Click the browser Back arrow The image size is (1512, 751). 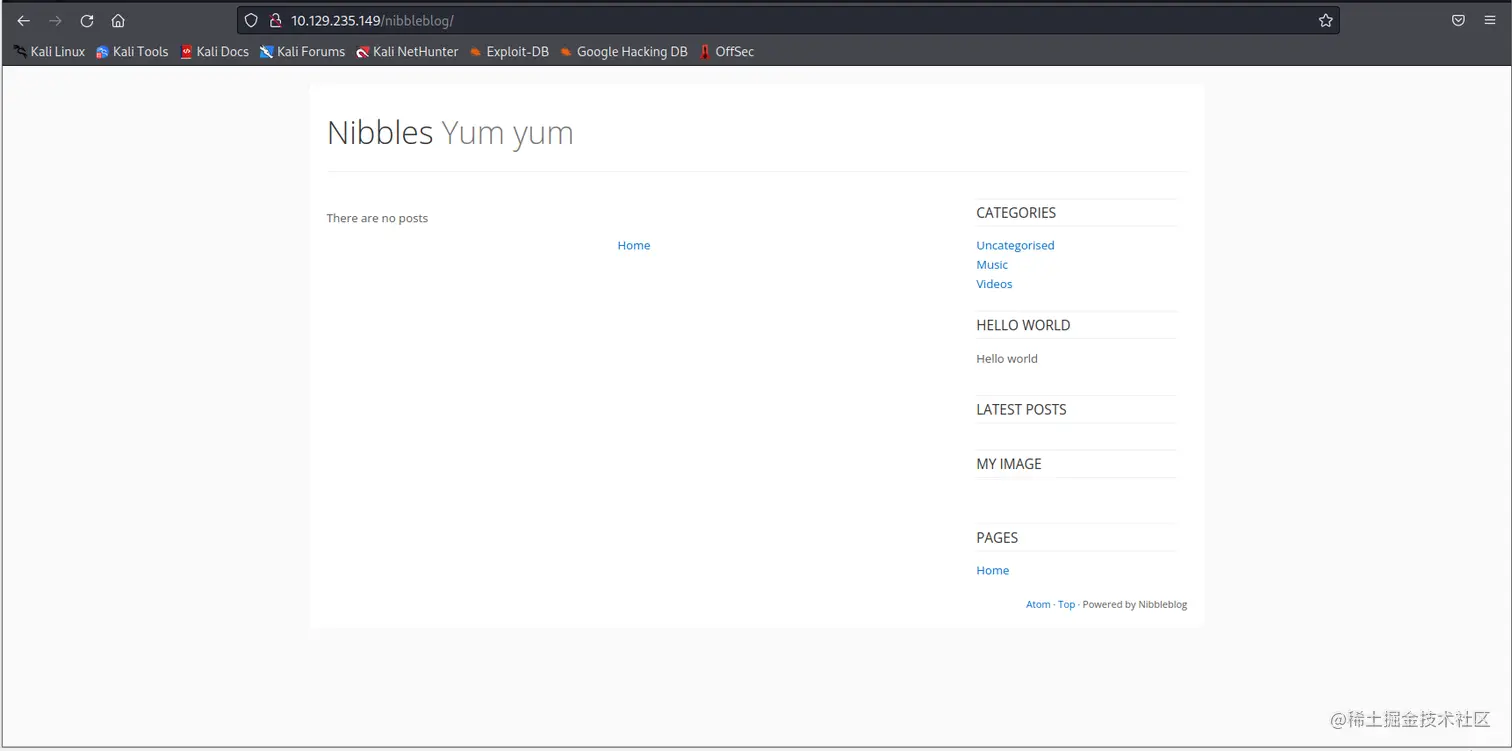pos(24,20)
